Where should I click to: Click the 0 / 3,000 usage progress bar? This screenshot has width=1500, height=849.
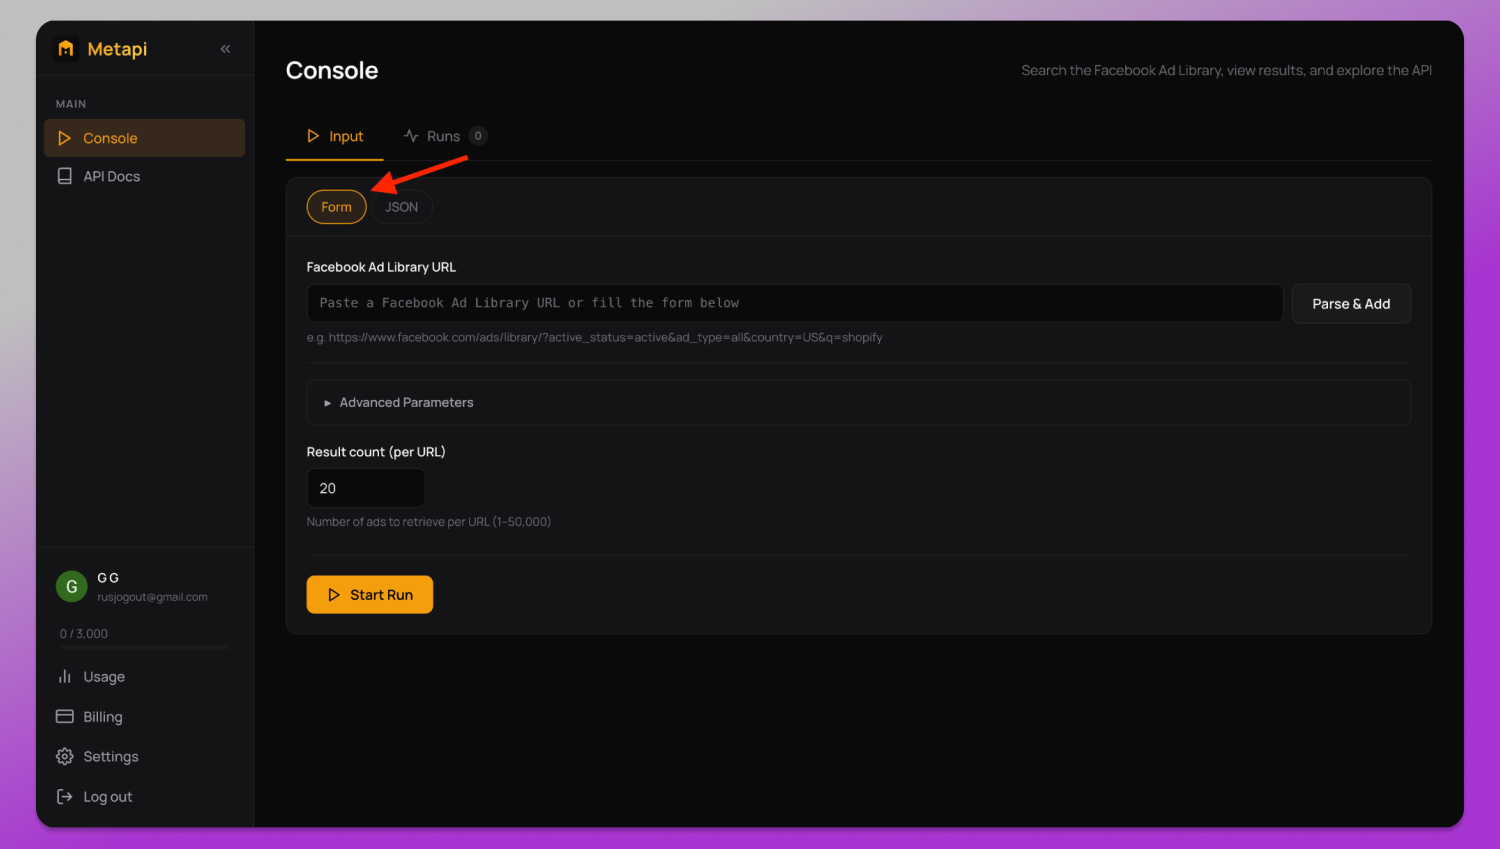pos(144,648)
